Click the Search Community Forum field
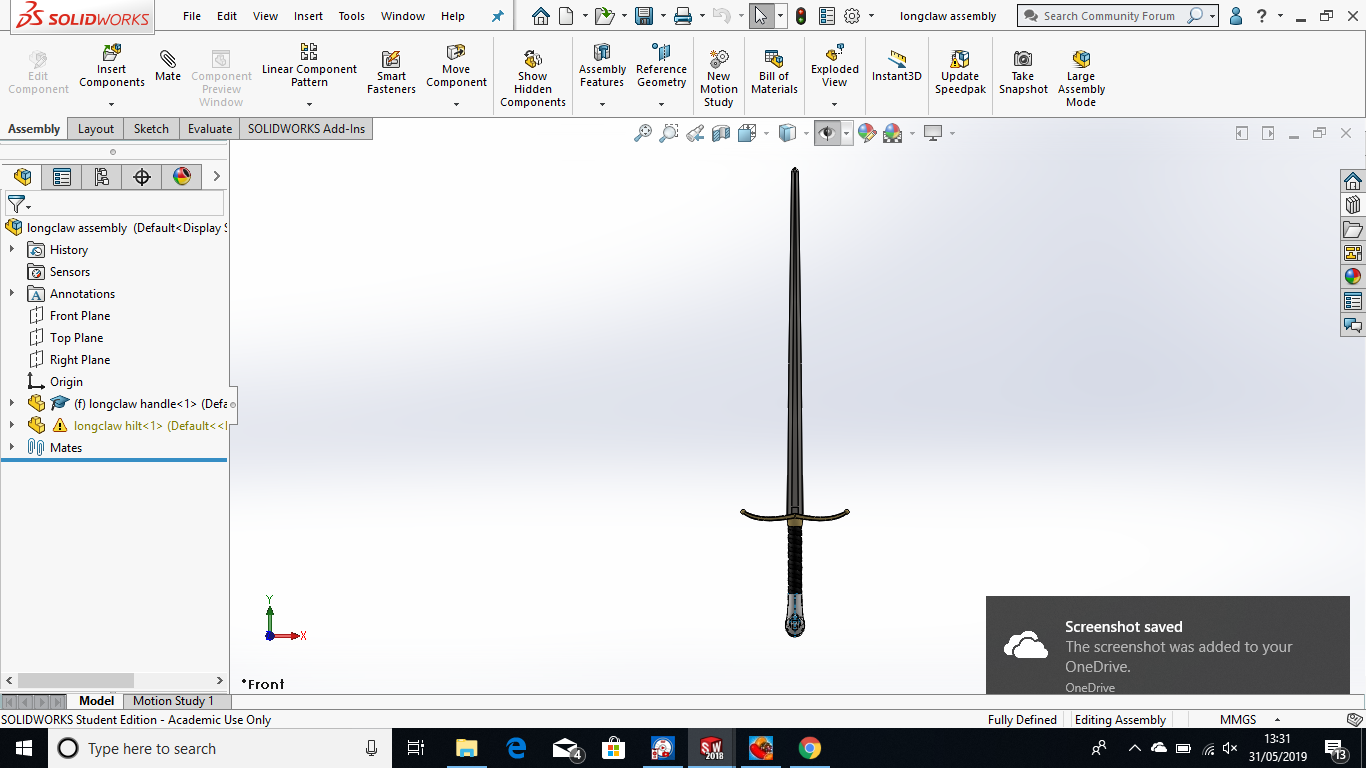The height and width of the screenshot is (768, 1366). [1109, 16]
